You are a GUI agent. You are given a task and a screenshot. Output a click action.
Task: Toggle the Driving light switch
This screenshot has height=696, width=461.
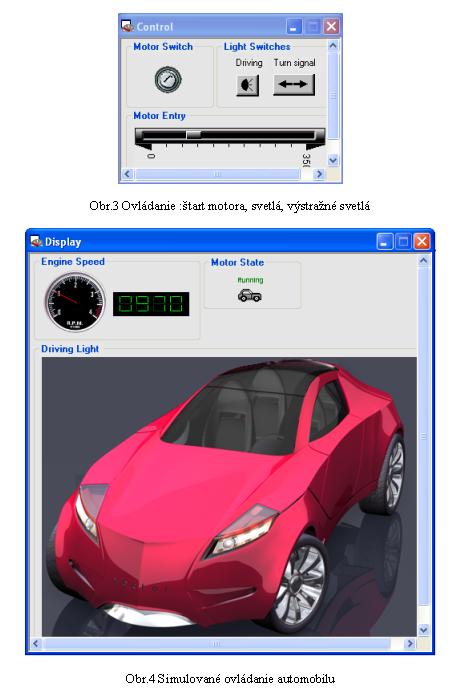pyautogui.click(x=248, y=85)
